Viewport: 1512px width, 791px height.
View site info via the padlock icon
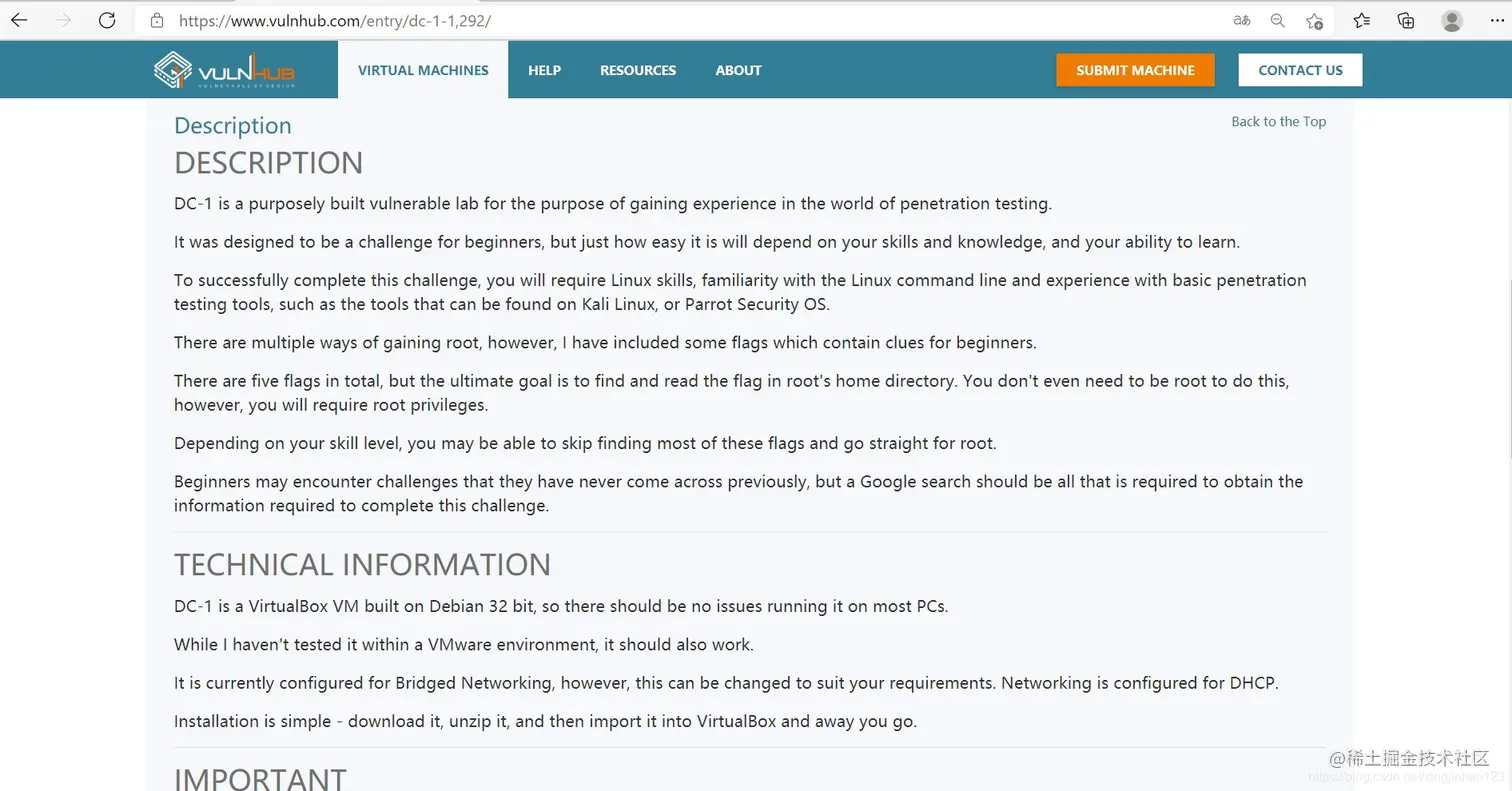[156, 20]
